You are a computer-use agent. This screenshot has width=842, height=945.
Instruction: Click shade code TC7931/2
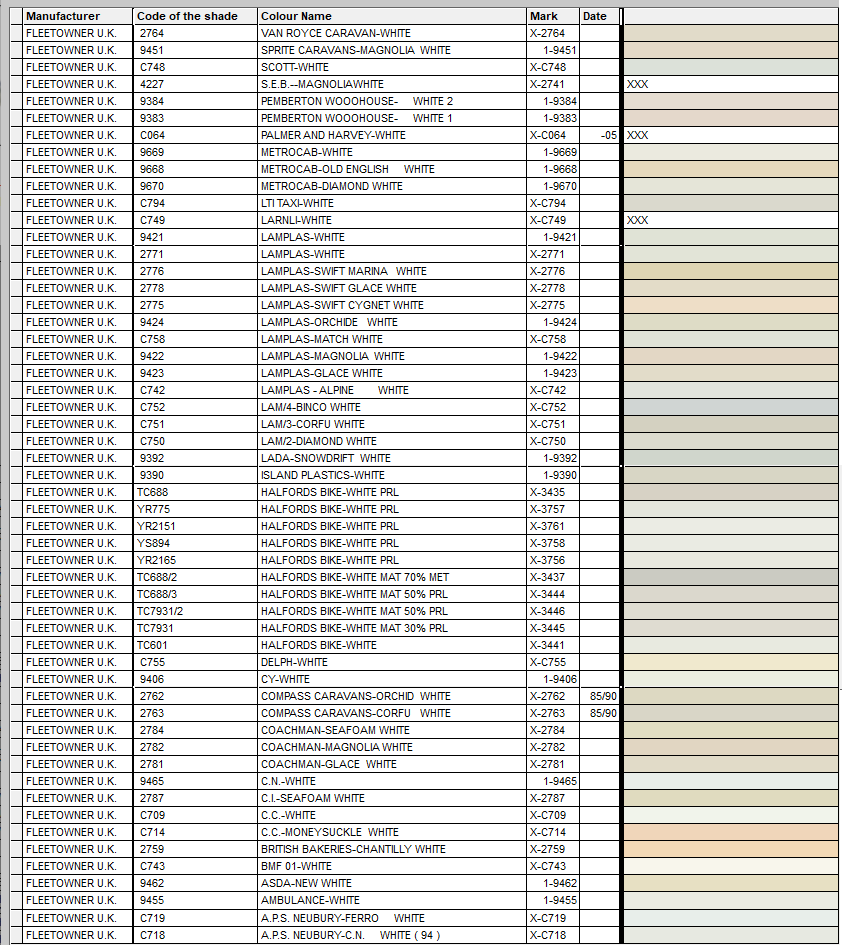(160, 611)
